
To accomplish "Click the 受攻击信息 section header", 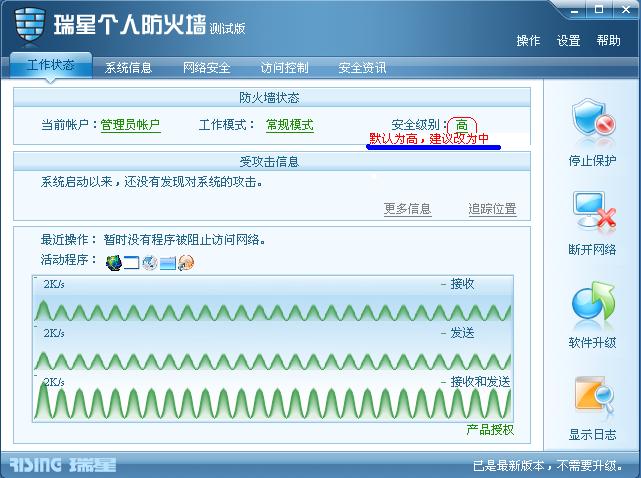I will click(272, 162).
